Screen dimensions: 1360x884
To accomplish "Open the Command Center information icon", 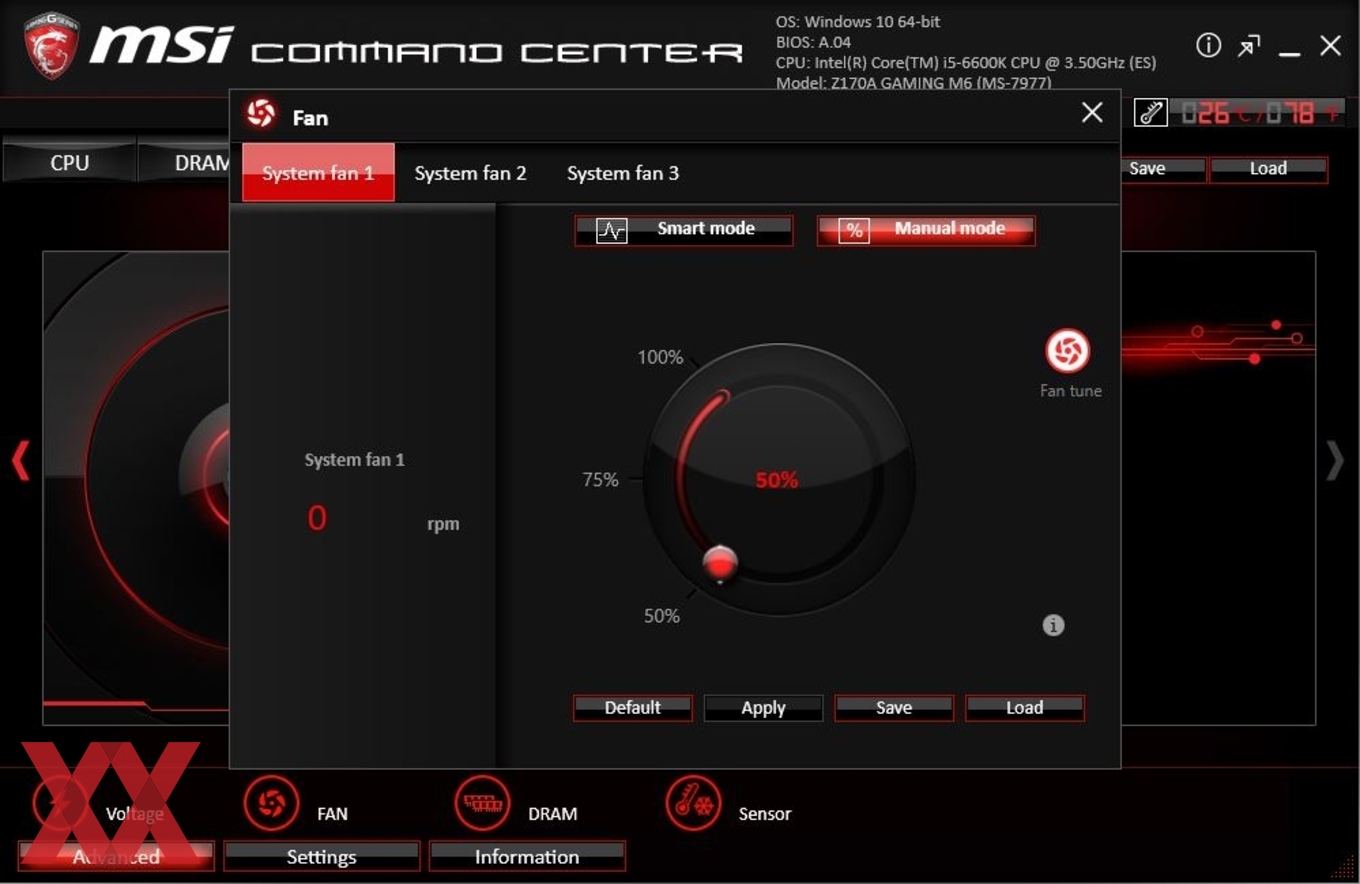I will (x=1208, y=45).
